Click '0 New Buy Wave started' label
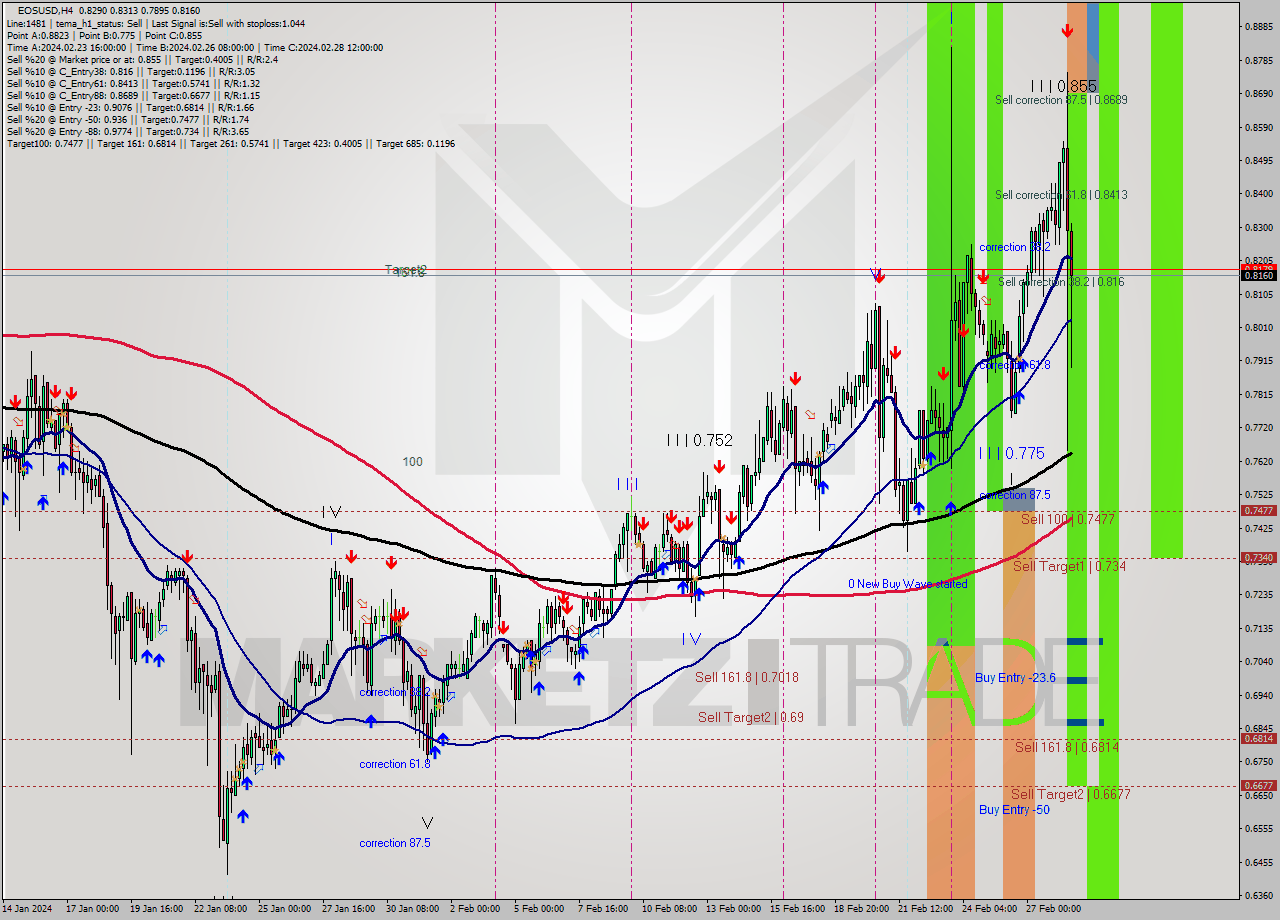1280x920 pixels. [908, 584]
